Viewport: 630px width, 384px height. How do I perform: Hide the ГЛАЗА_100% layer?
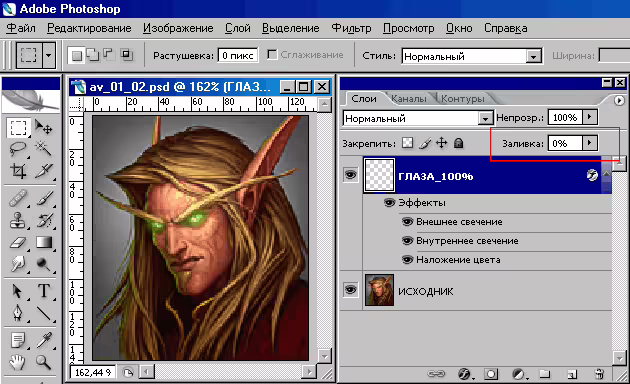(x=350, y=175)
